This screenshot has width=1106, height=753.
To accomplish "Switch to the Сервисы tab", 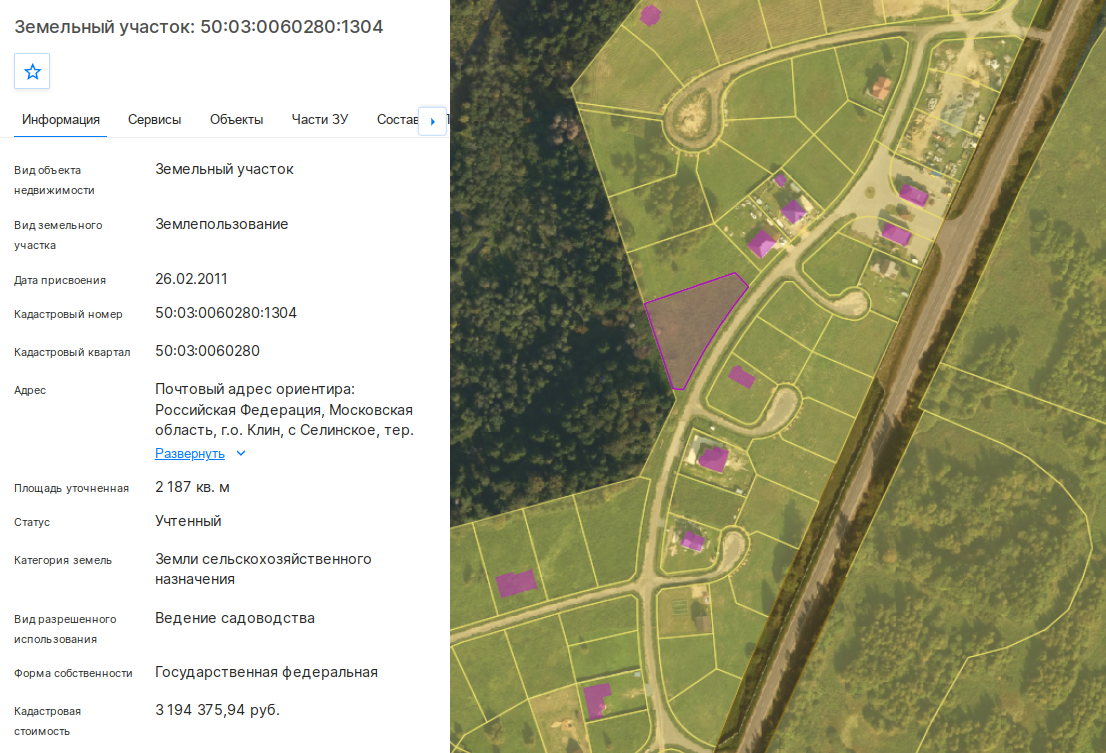I will (x=154, y=120).
